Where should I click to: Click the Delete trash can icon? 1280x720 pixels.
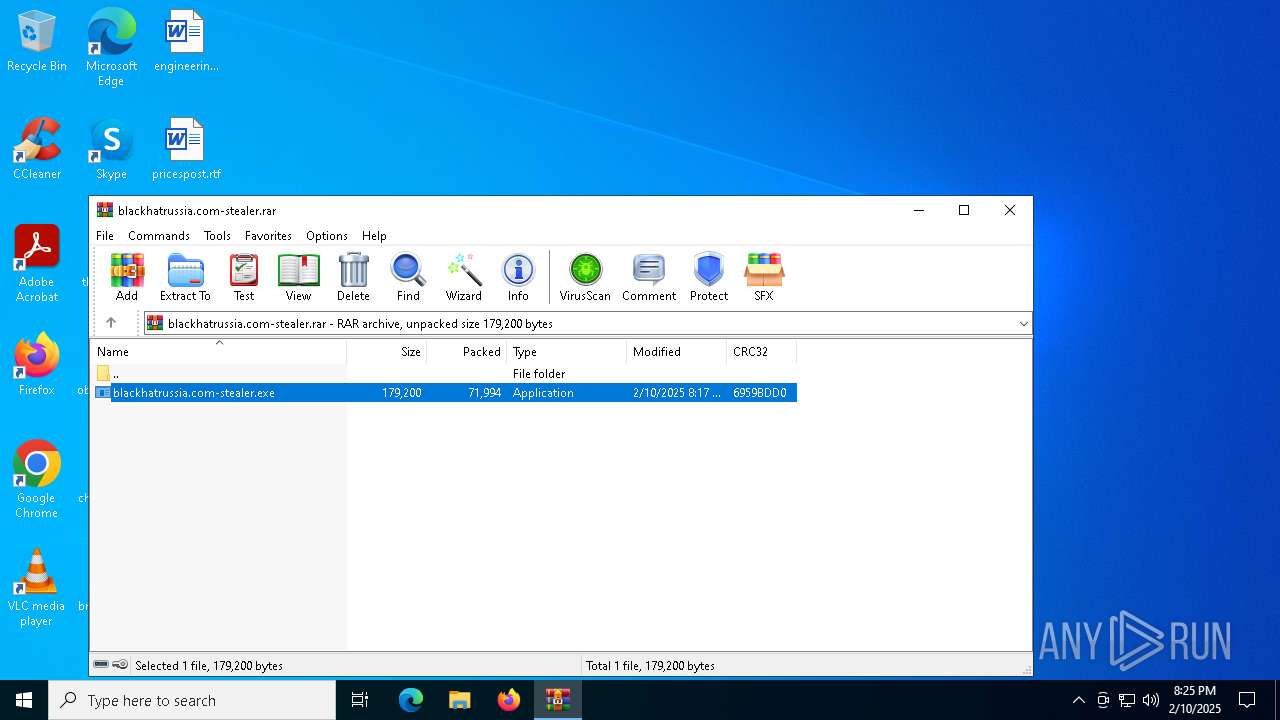(353, 277)
